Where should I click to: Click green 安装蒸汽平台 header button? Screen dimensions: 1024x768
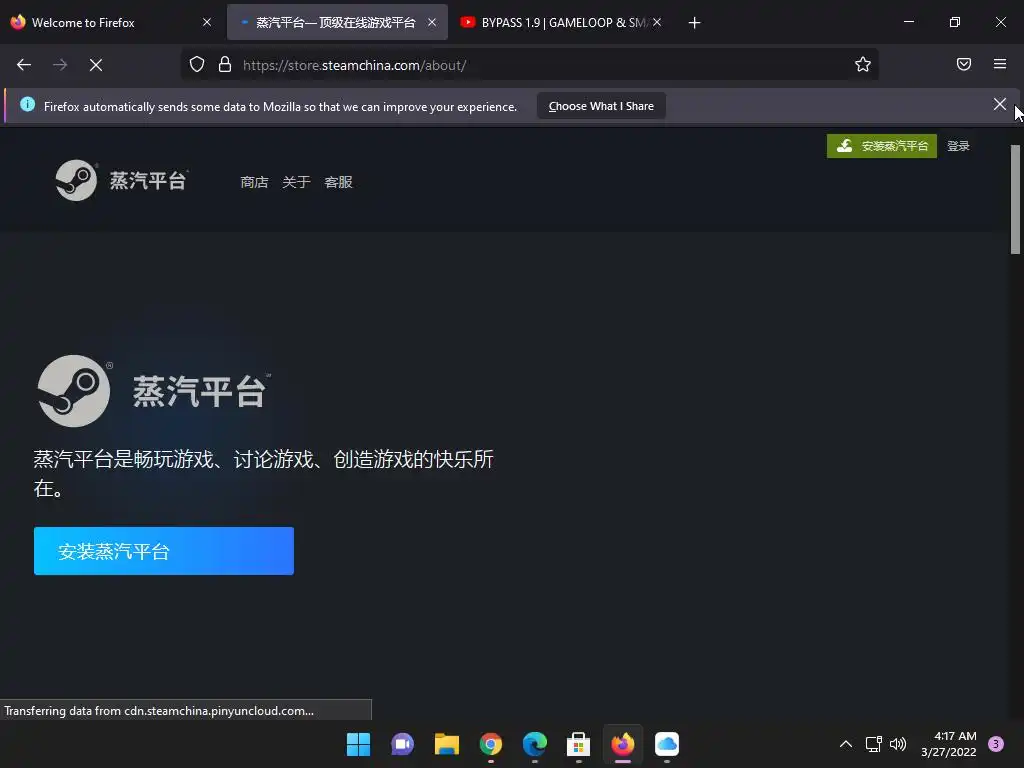click(882, 146)
